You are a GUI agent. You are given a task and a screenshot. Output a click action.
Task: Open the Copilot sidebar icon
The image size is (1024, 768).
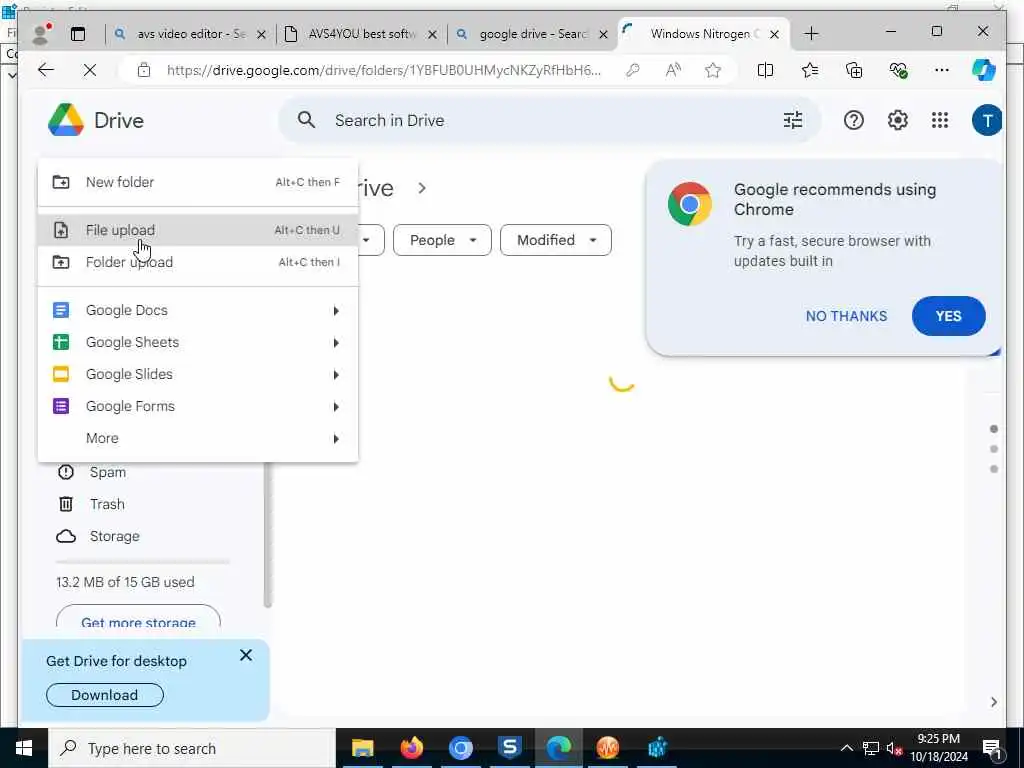tap(984, 70)
